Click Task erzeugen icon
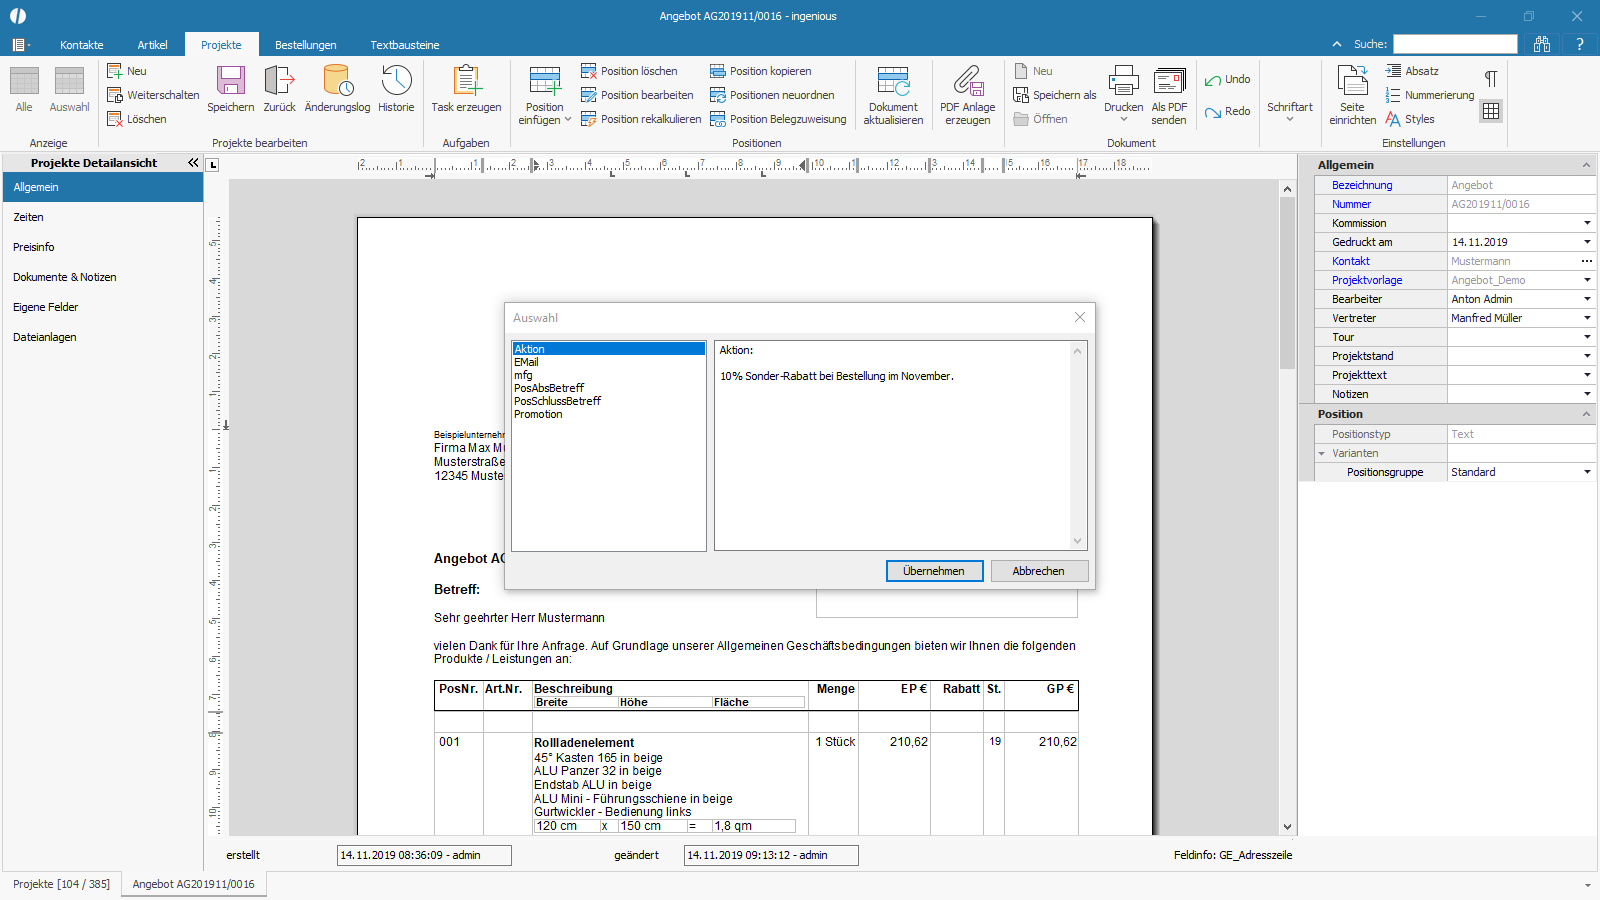The image size is (1600, 900). 466,81
